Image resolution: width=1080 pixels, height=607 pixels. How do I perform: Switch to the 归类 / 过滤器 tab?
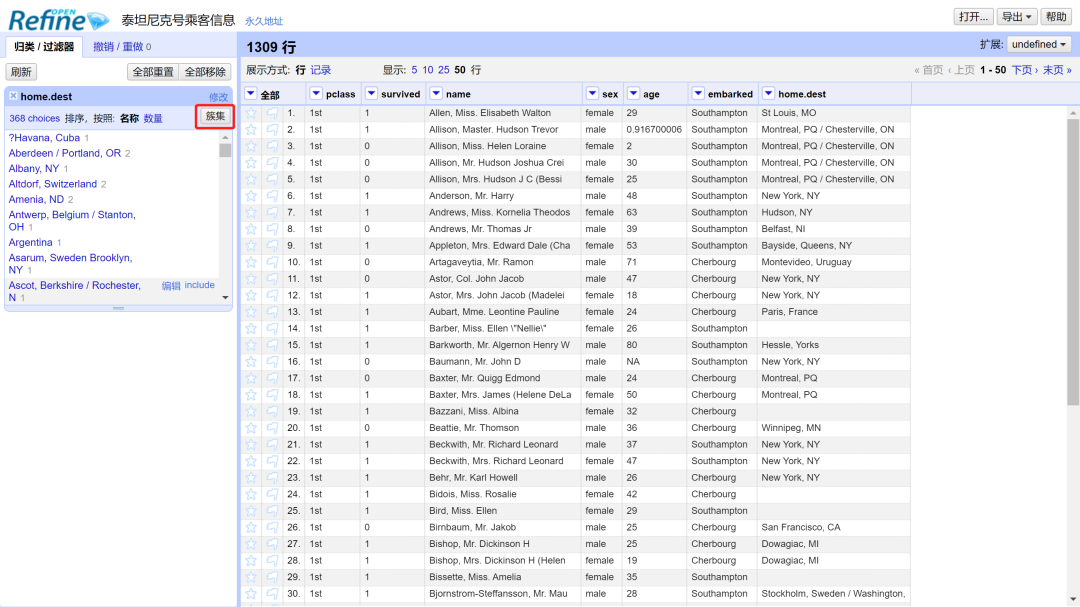[44, 47]
